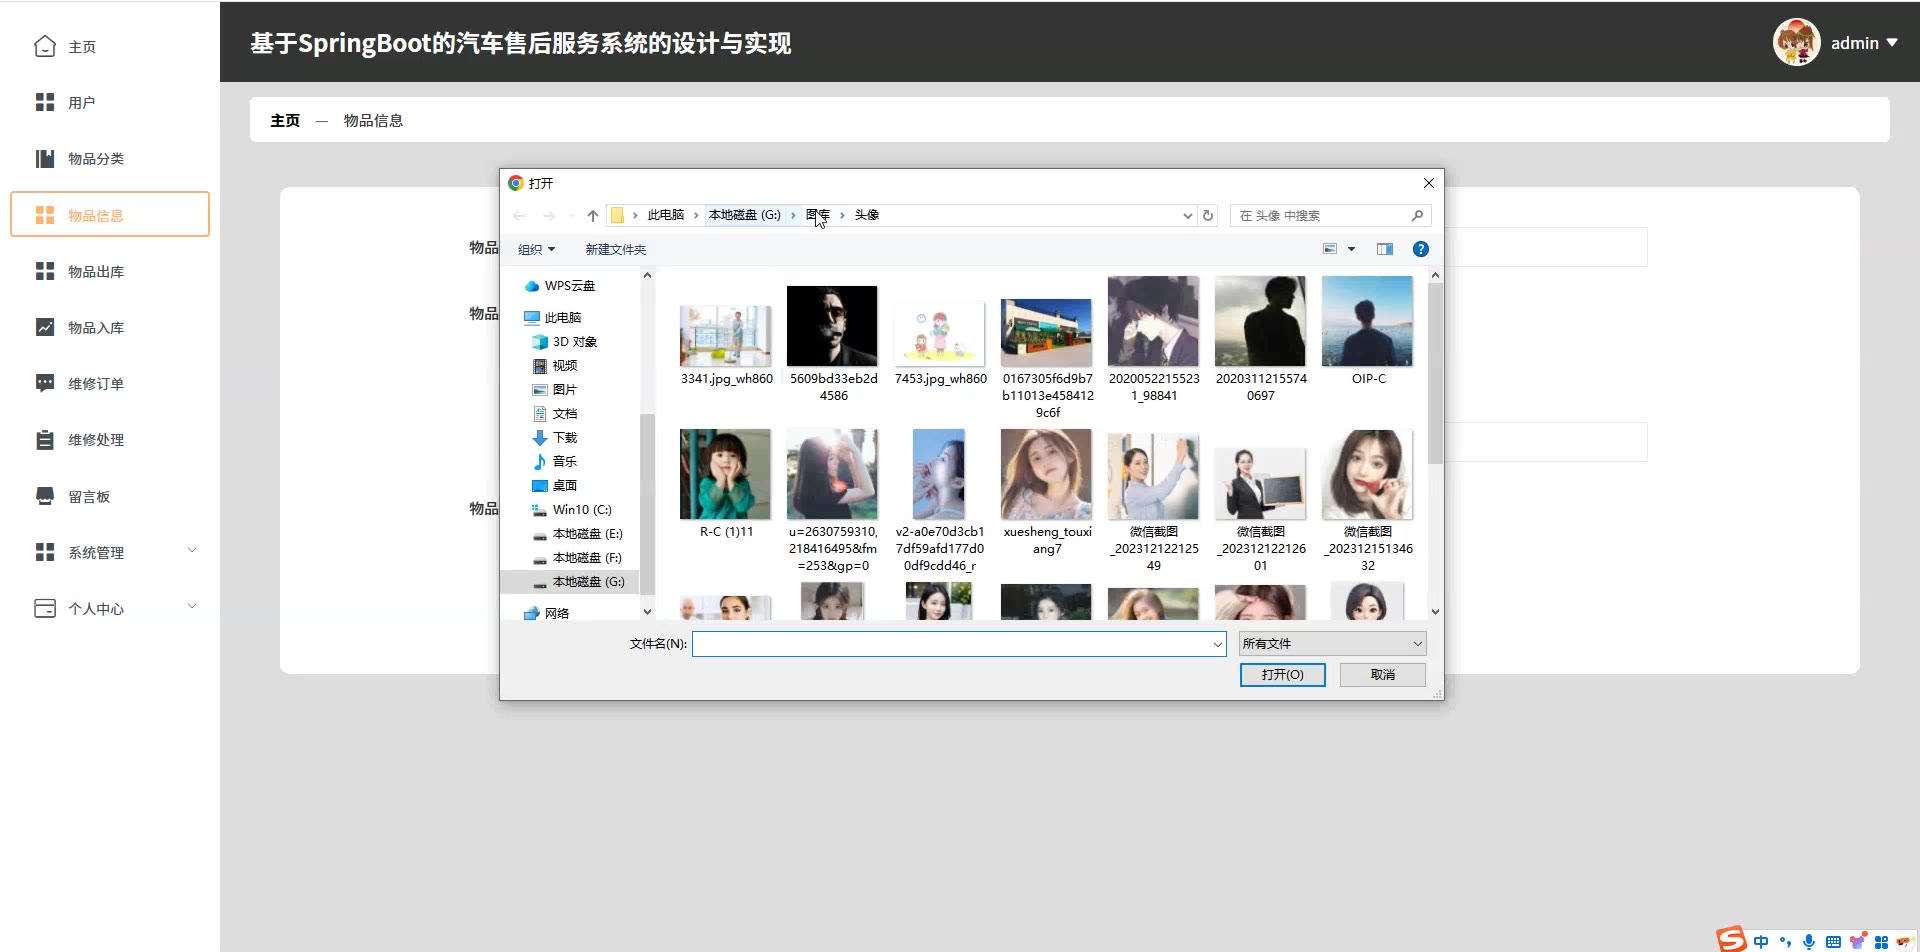
Task: Open 3D 对象 folder in tree
Action: point(564,341)
